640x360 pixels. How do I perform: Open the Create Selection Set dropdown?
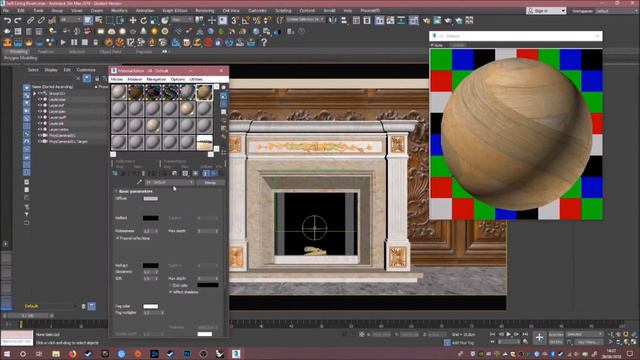click(305, 20)
